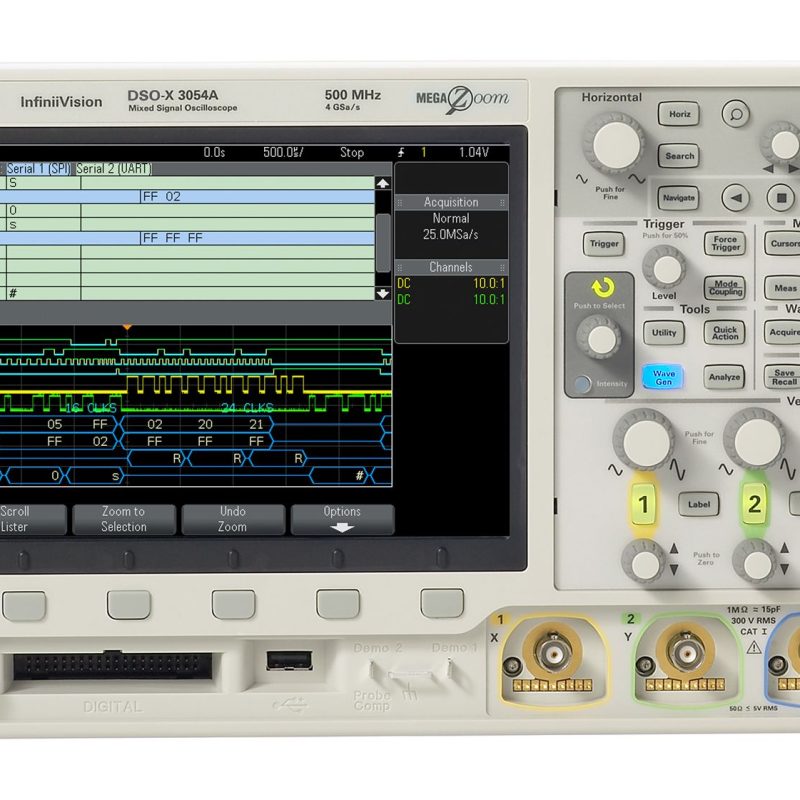This screenshot has width=800, height=800.
Task: Click the reverse play arrow navigation button
Action: 735,197
